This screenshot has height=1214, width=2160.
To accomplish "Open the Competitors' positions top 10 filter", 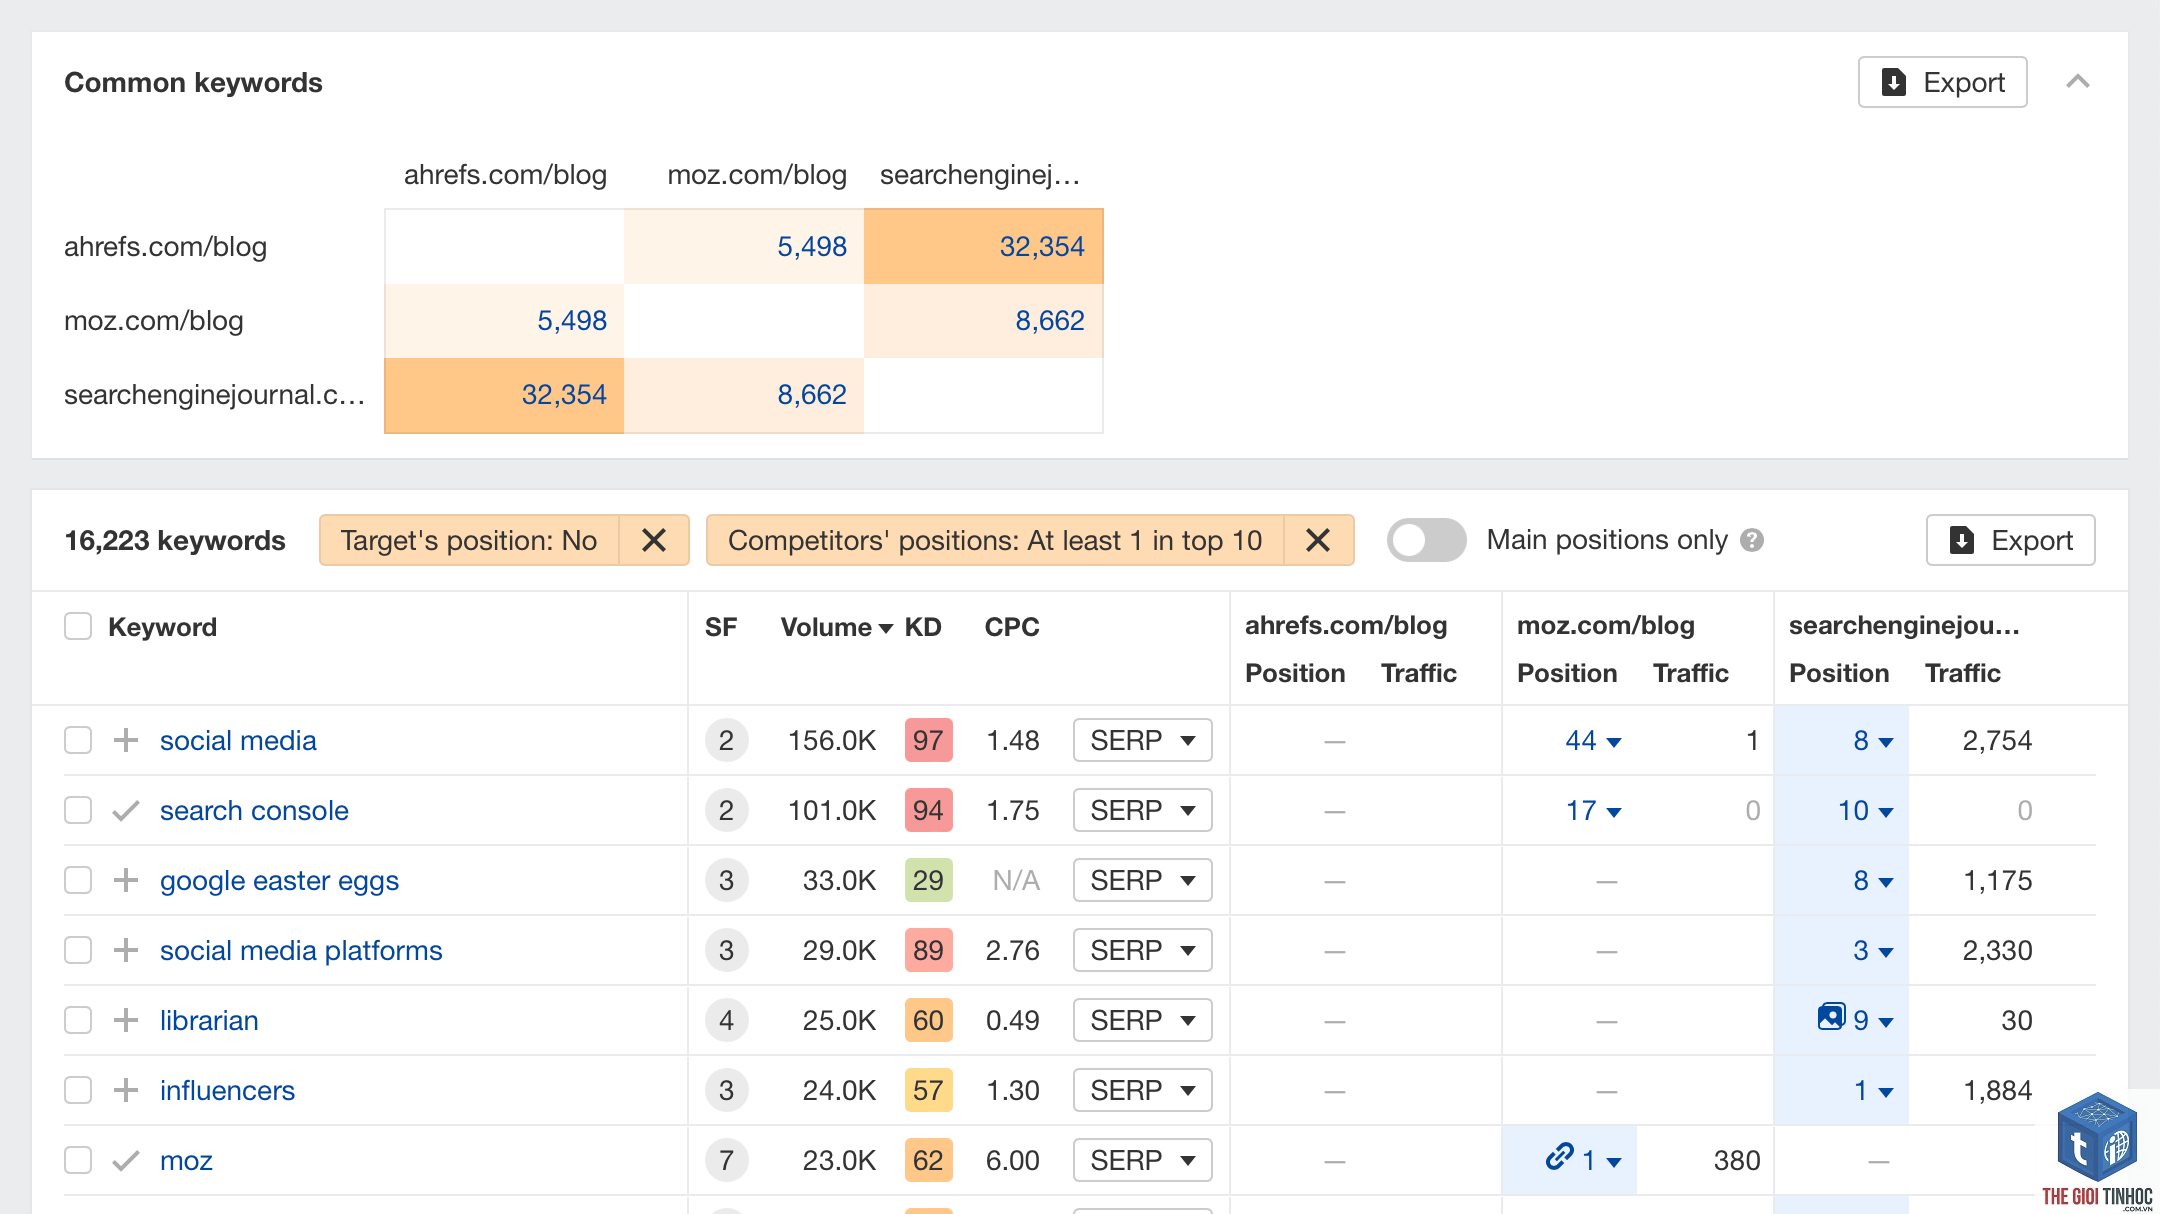I will [x=995, y=540].
